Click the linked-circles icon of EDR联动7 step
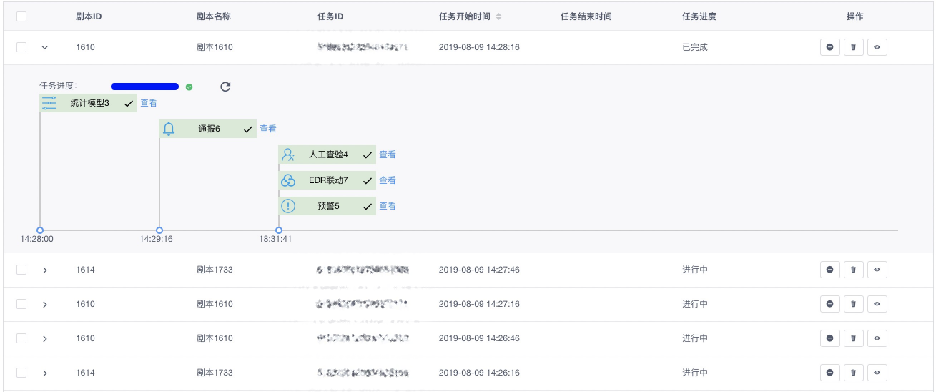 coord(288,180)
